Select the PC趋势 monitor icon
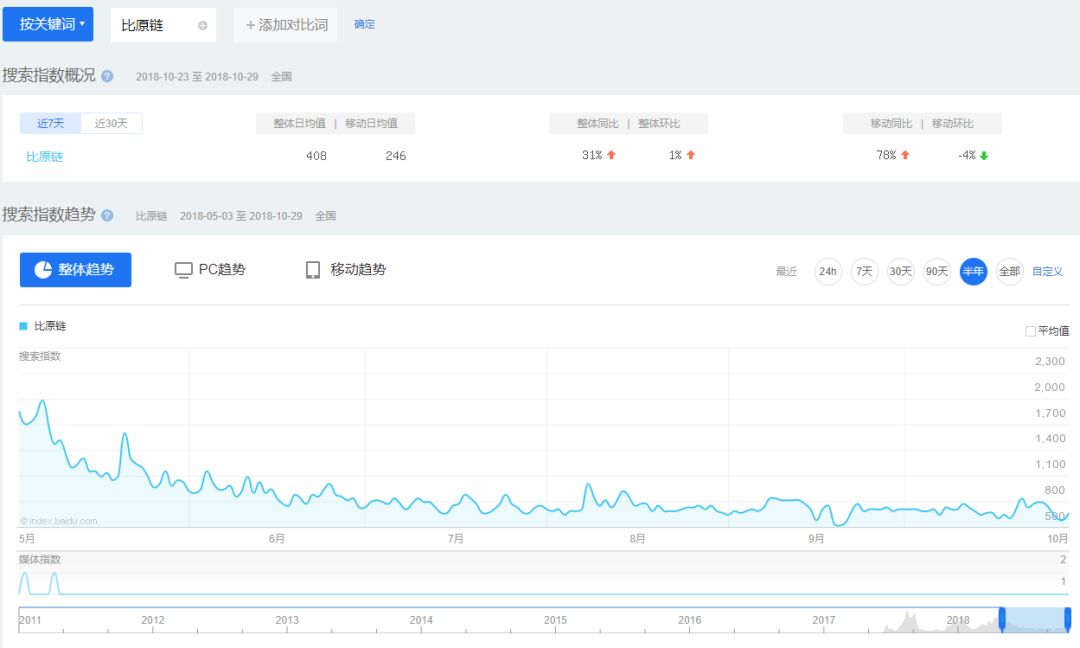This screenshot has width=1080, height=648. [x=184, y=269]
